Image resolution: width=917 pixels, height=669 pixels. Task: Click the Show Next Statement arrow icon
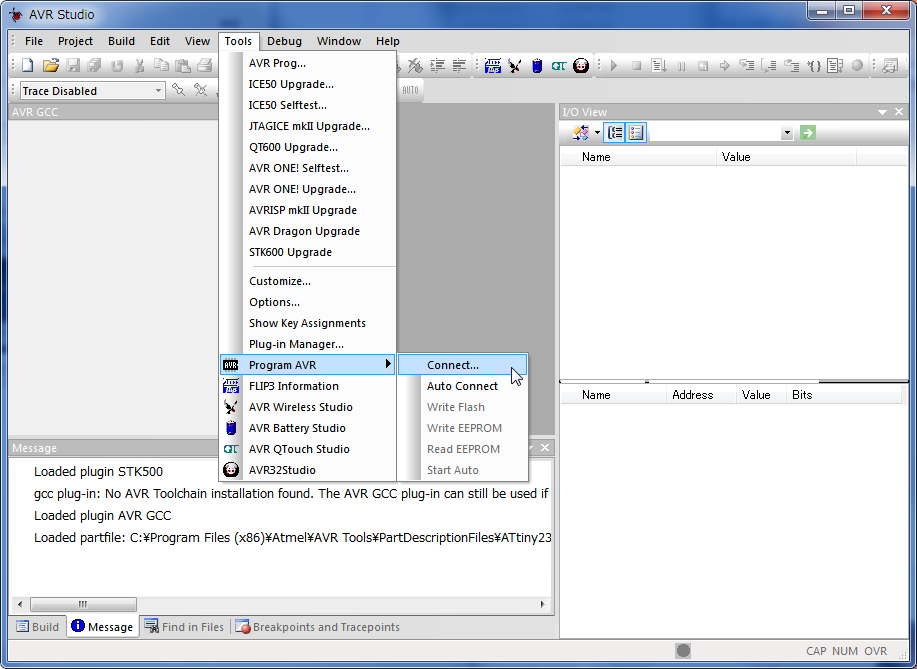point(725,65)
